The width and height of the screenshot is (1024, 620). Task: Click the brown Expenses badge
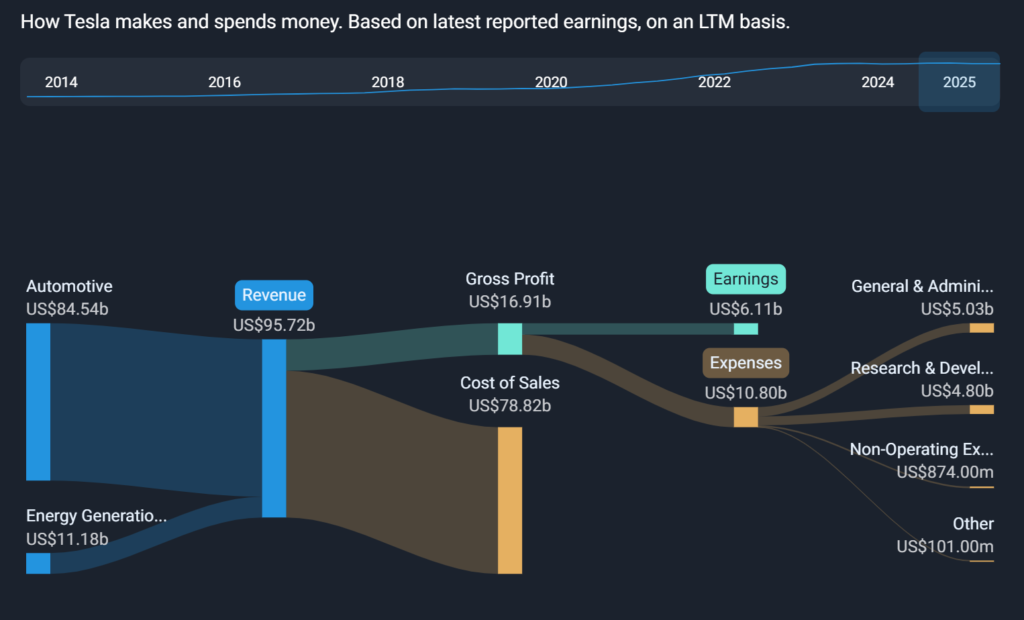click(745, 363)
